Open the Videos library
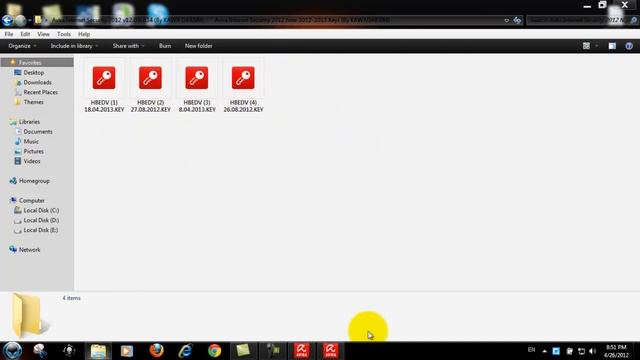The height and width of the screenshot is (360, 640). [x=32, y=161]
